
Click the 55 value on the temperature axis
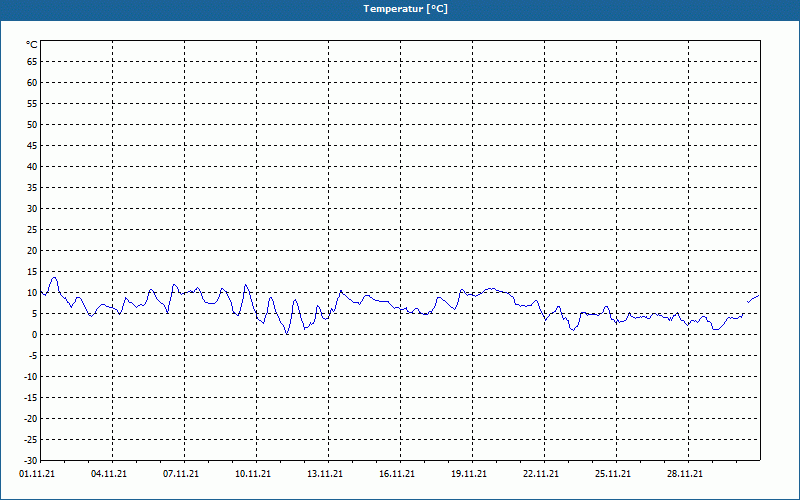click(x=32, y=104)
